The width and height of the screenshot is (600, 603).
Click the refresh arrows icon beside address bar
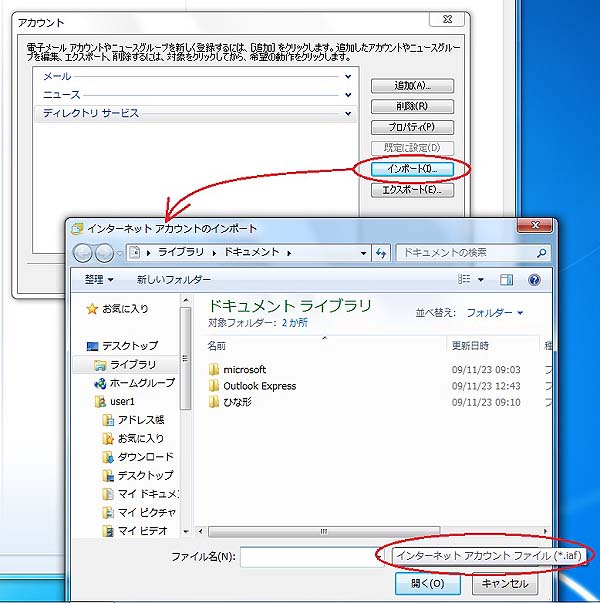point(381,253)
